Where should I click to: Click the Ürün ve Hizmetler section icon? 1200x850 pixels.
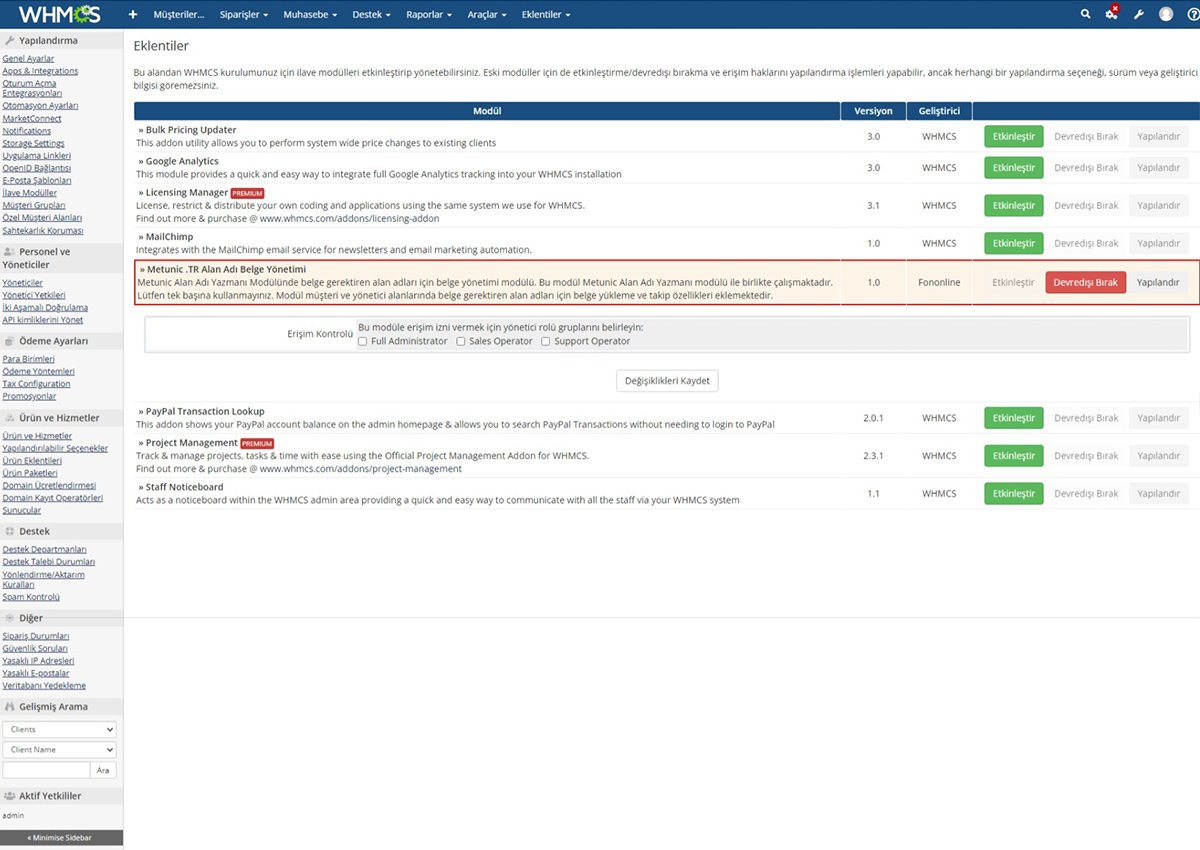[x=9, y=418]
